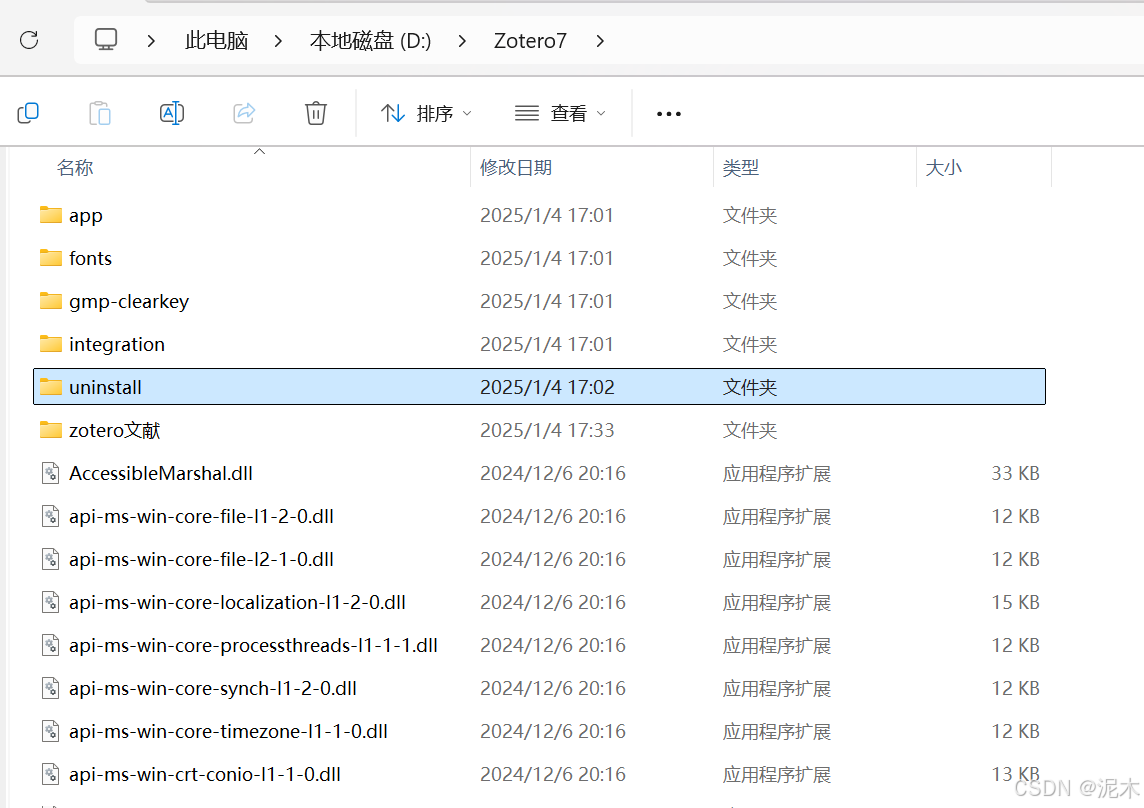This screenshot has height=808, width=1144.
Task: Expand chevron after 本地磁盘 (D:) in path
Action: 462,41
